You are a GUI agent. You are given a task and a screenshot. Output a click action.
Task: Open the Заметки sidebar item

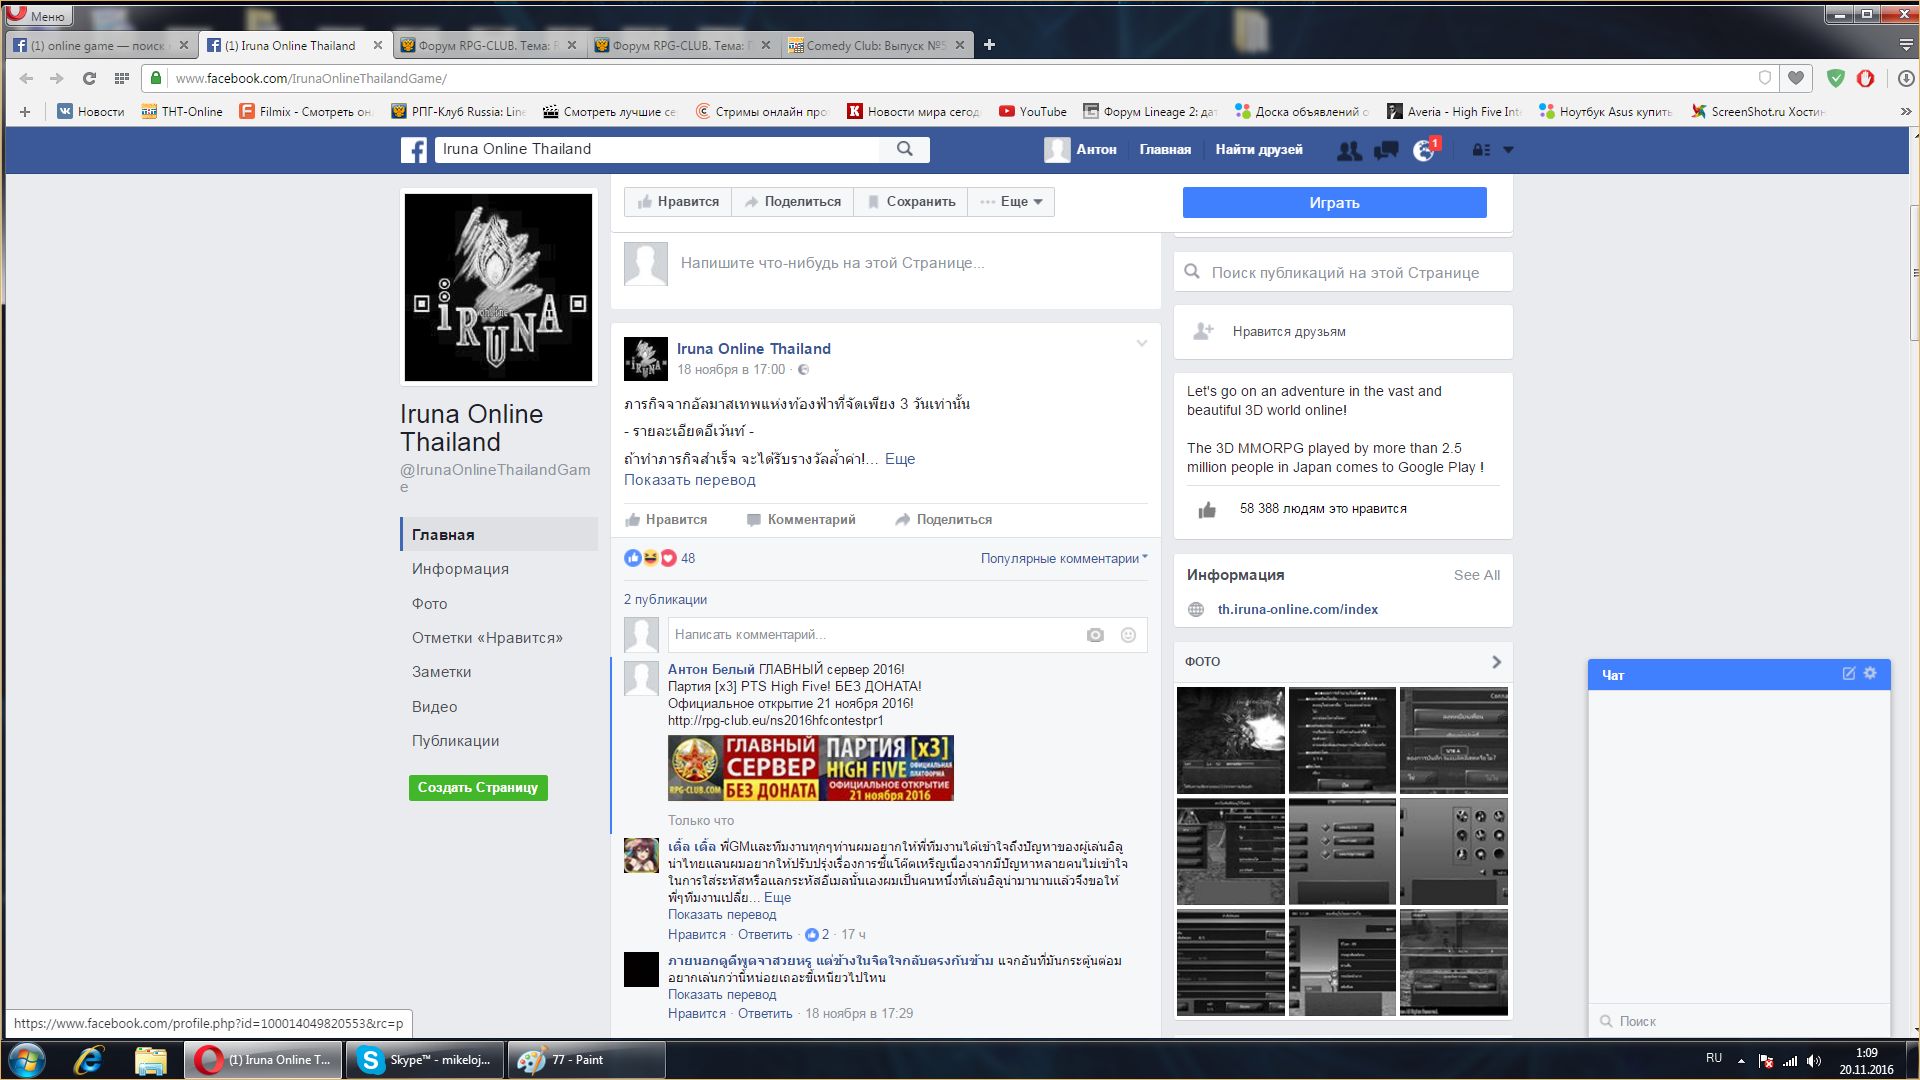coord(441,672)
